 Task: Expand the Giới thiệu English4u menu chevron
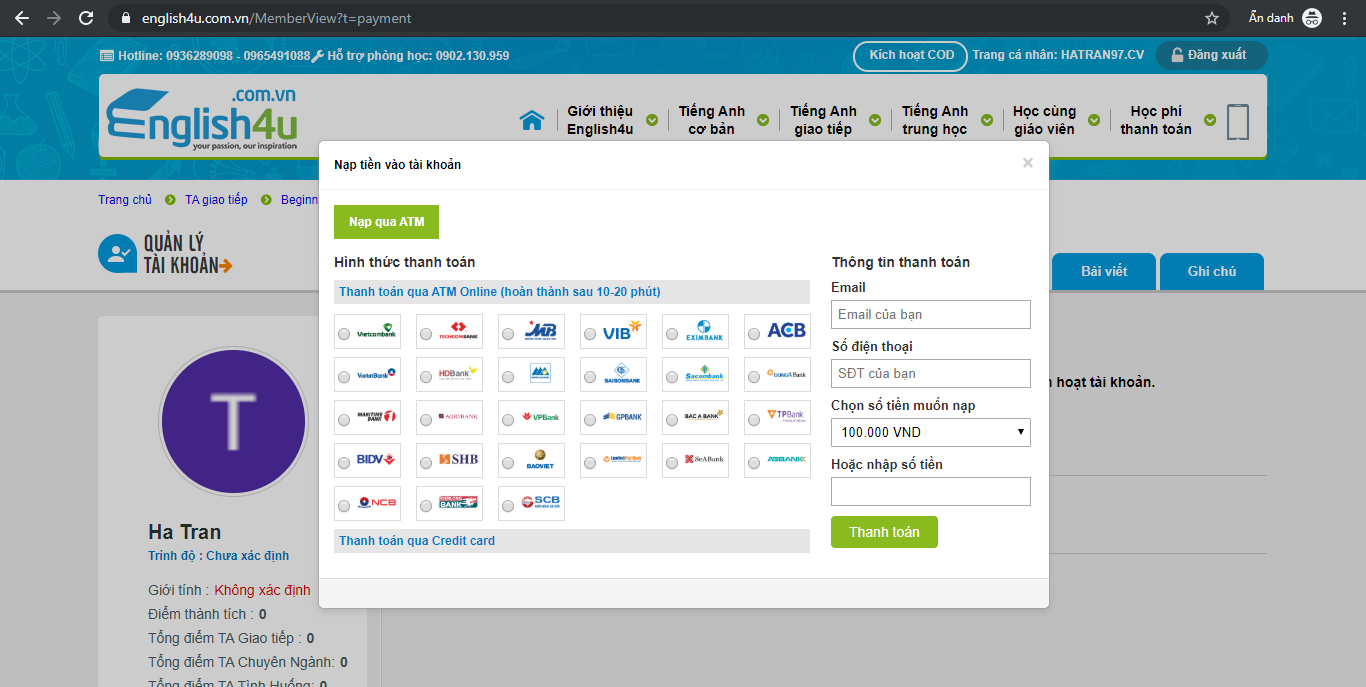click(x=652, y=120)
